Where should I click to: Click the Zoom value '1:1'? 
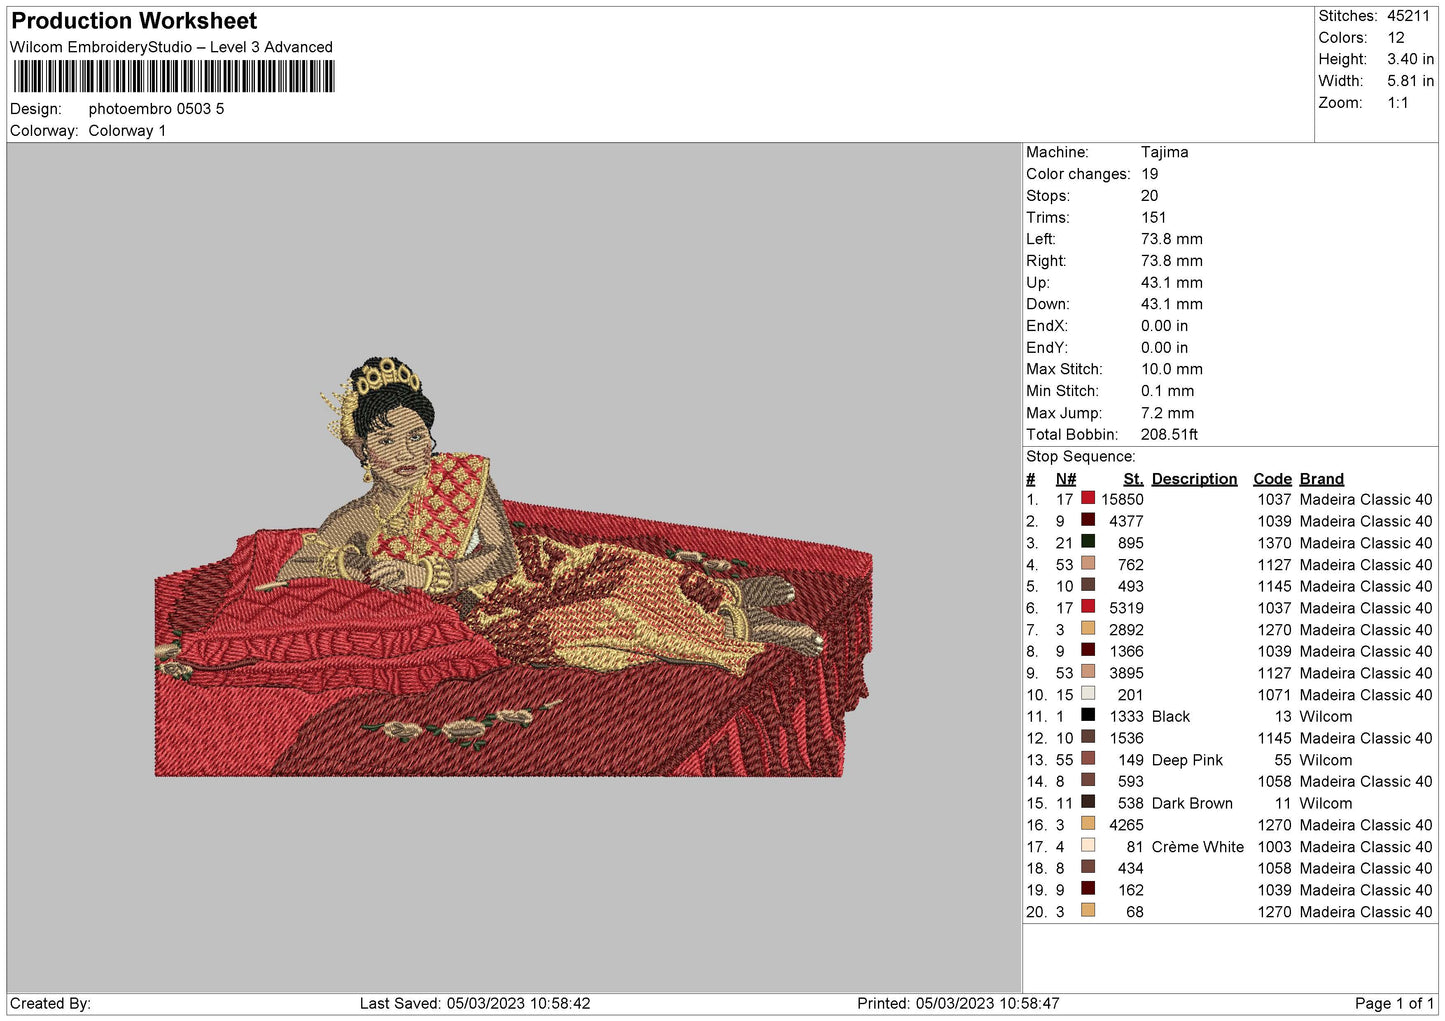coord(1398,103)
